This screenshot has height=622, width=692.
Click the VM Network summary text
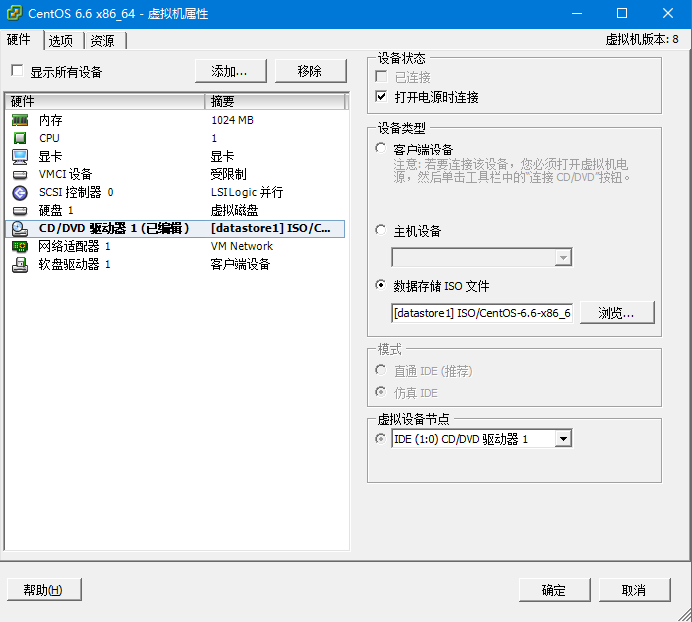242,246
